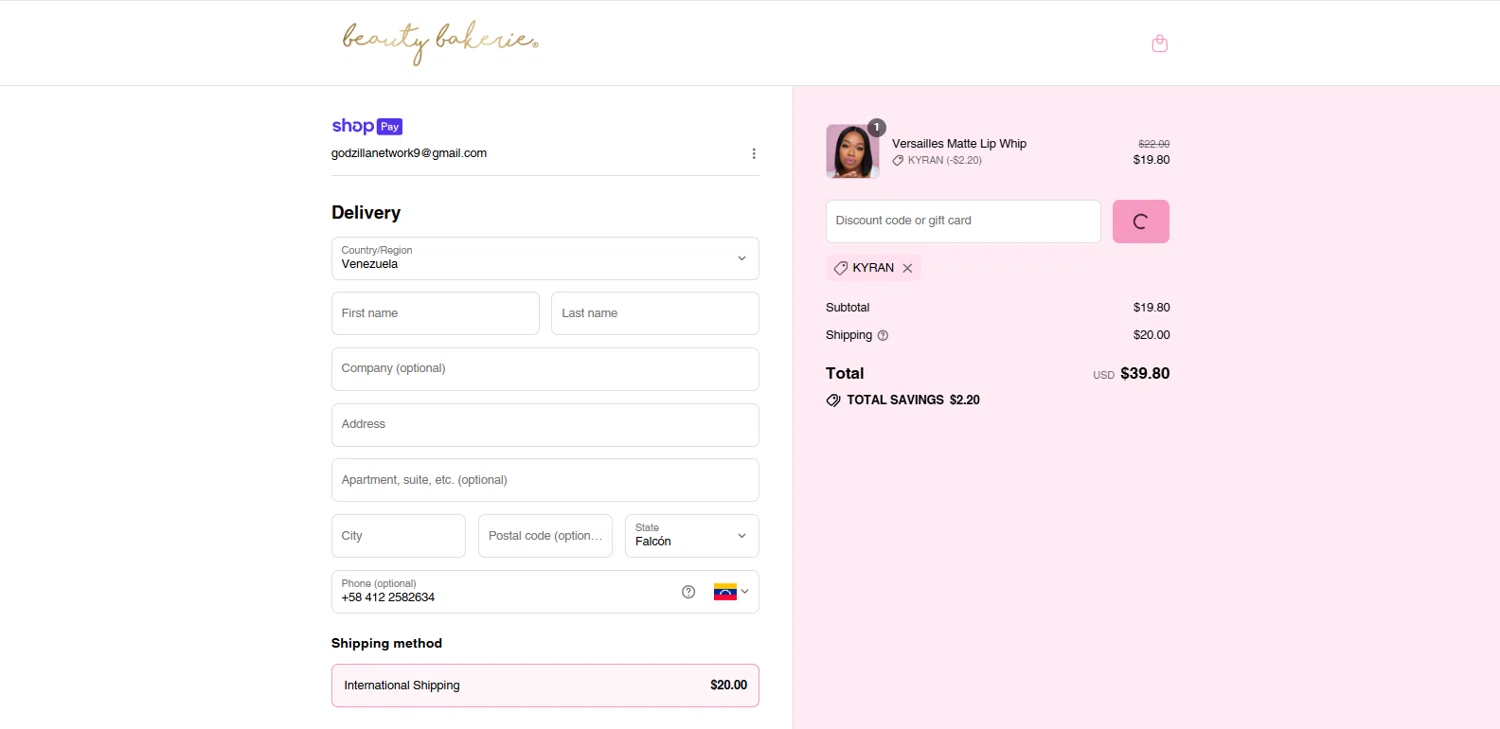Click the TOTAL SAVINGS $2.20 text
Image resolution: width=1500 pixels, height=729 pixels.
tap(913, 400)
